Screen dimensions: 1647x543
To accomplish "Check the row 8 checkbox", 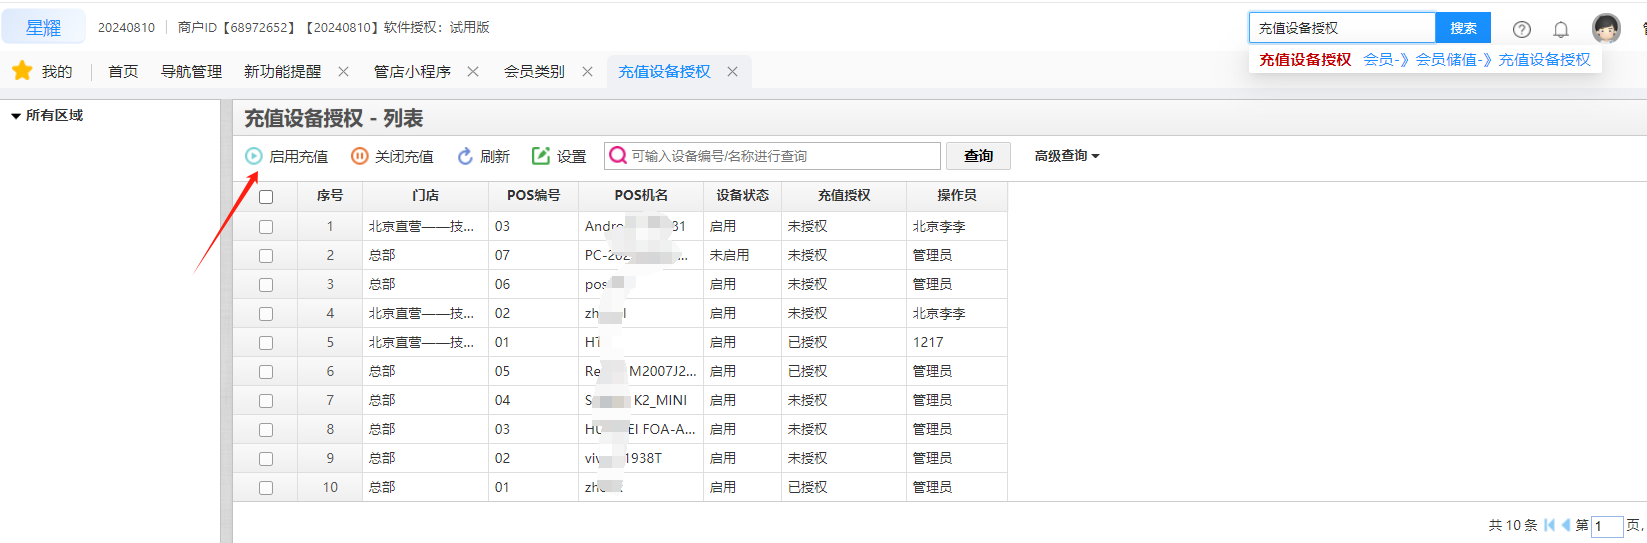I will (266, 430).
